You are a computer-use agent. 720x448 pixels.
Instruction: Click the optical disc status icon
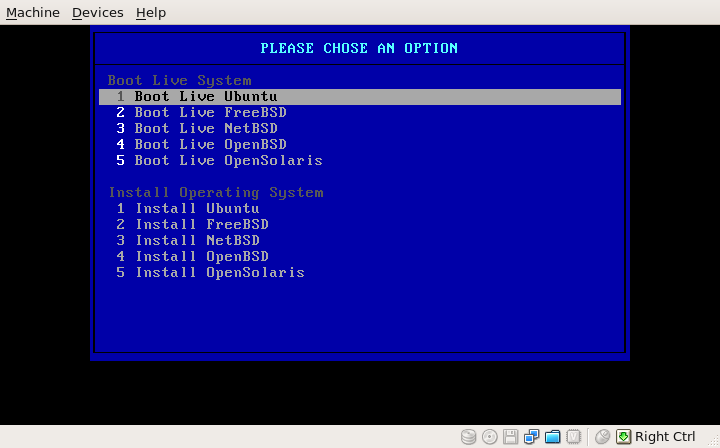coord(489,437)
